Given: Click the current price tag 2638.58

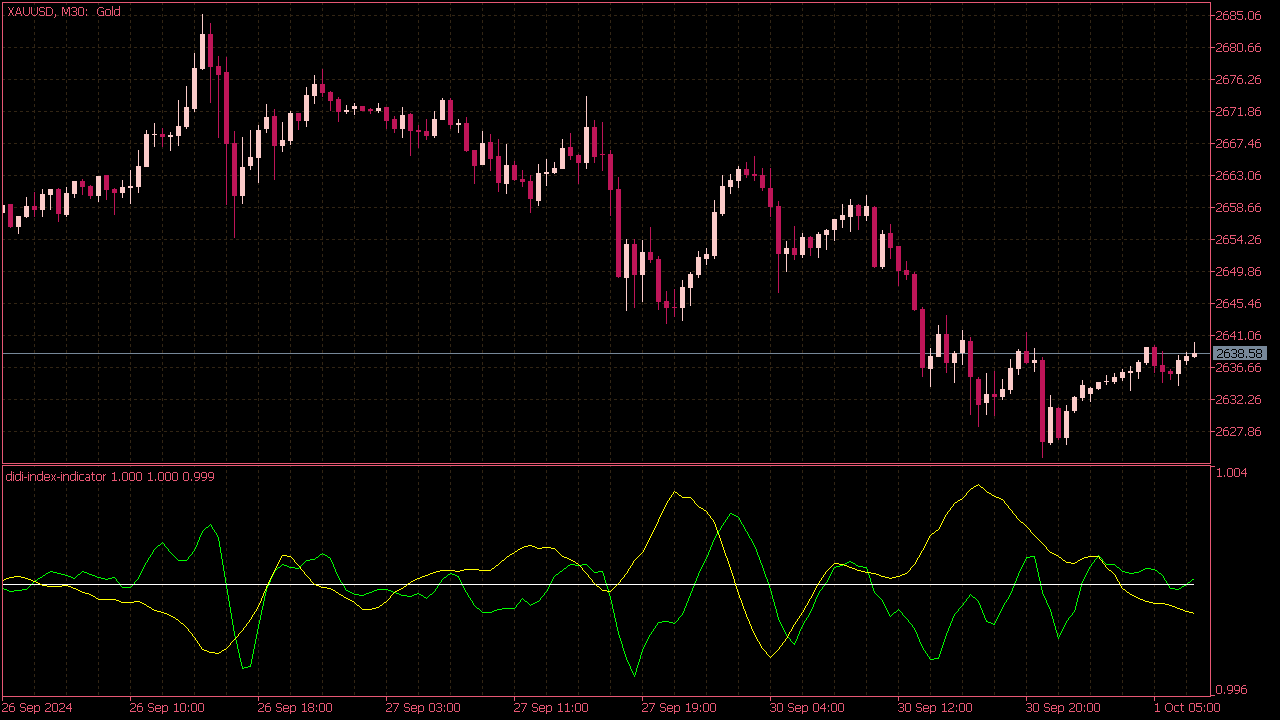Looking at the screenshot, I should [x=1240, y=354].
